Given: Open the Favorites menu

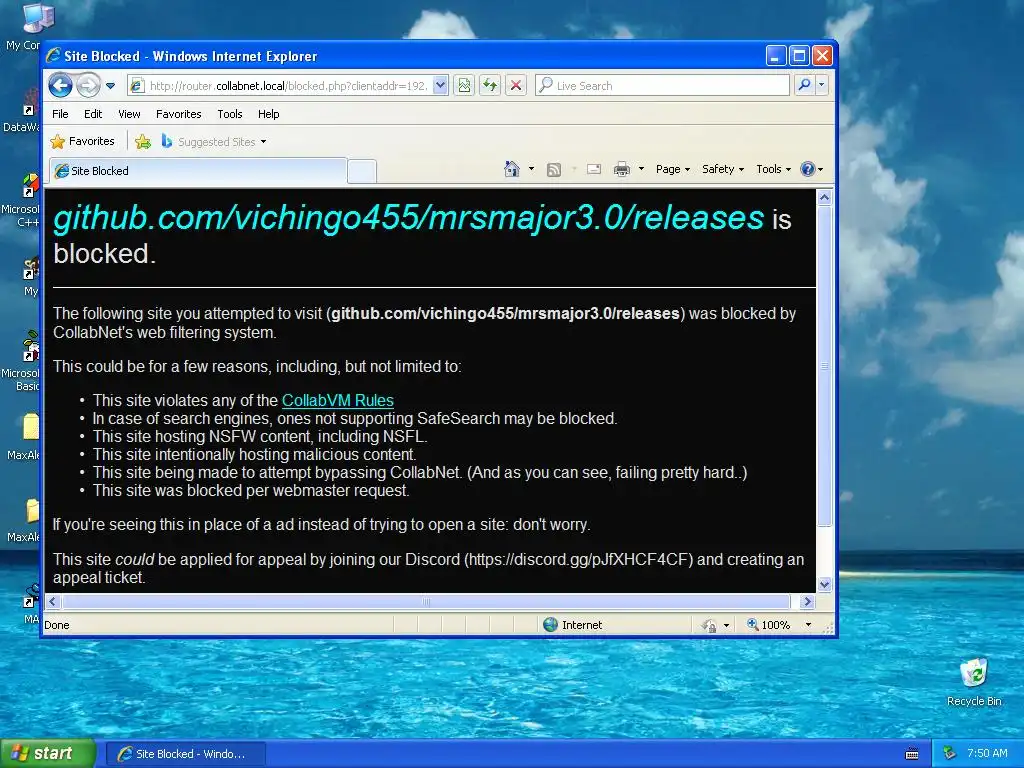Looking at the screenshot, I should point(178,114).
